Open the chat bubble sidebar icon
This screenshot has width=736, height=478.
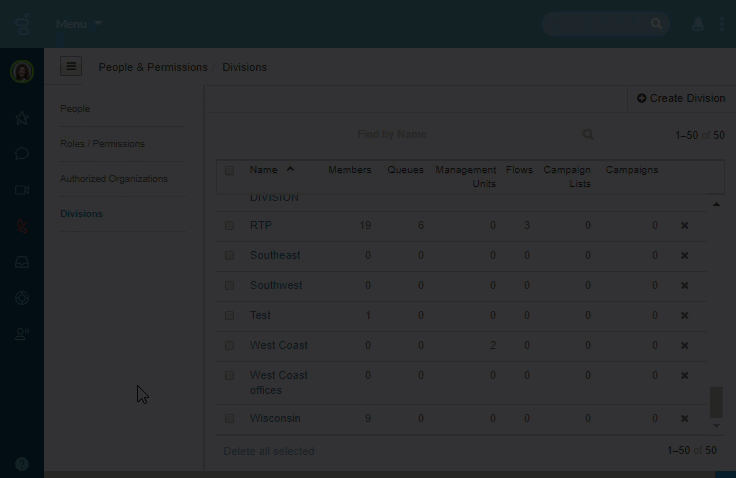(x=22, y=154)
